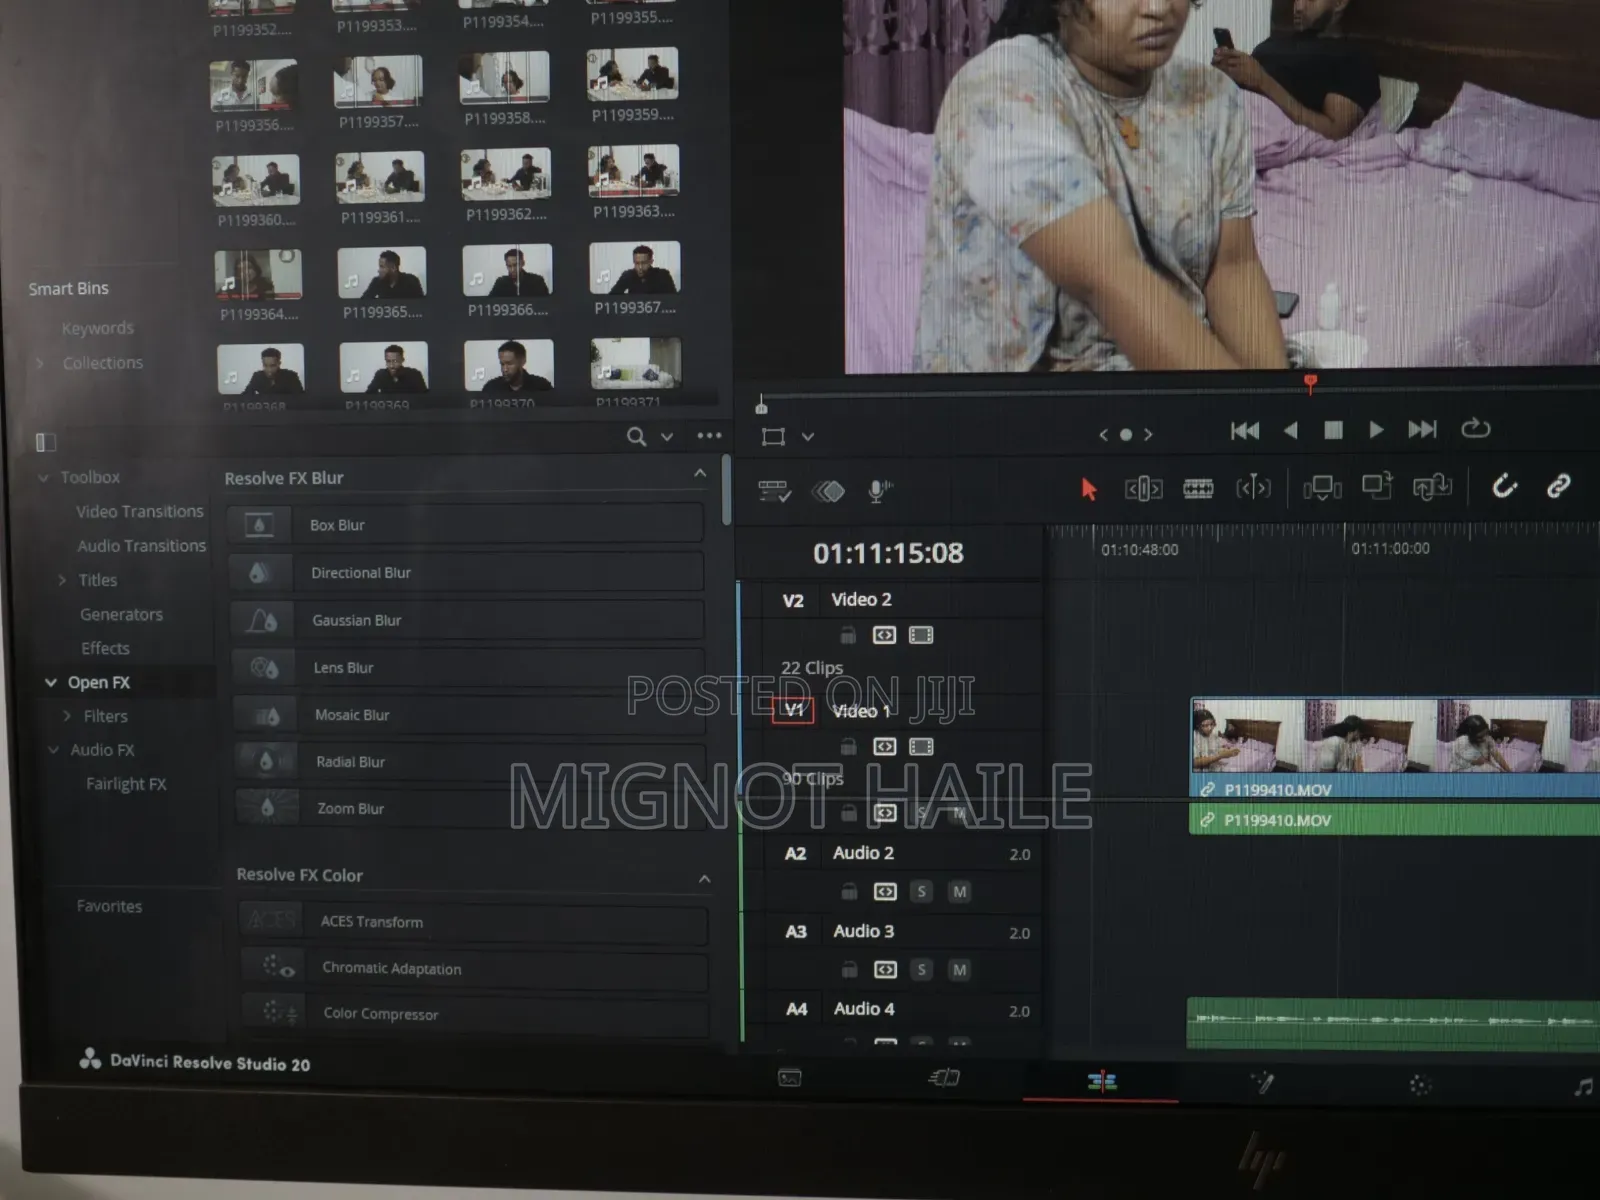Stop playback in the viewer
Screen dimensions: 1600x1200
click(x=1333, y=430)
